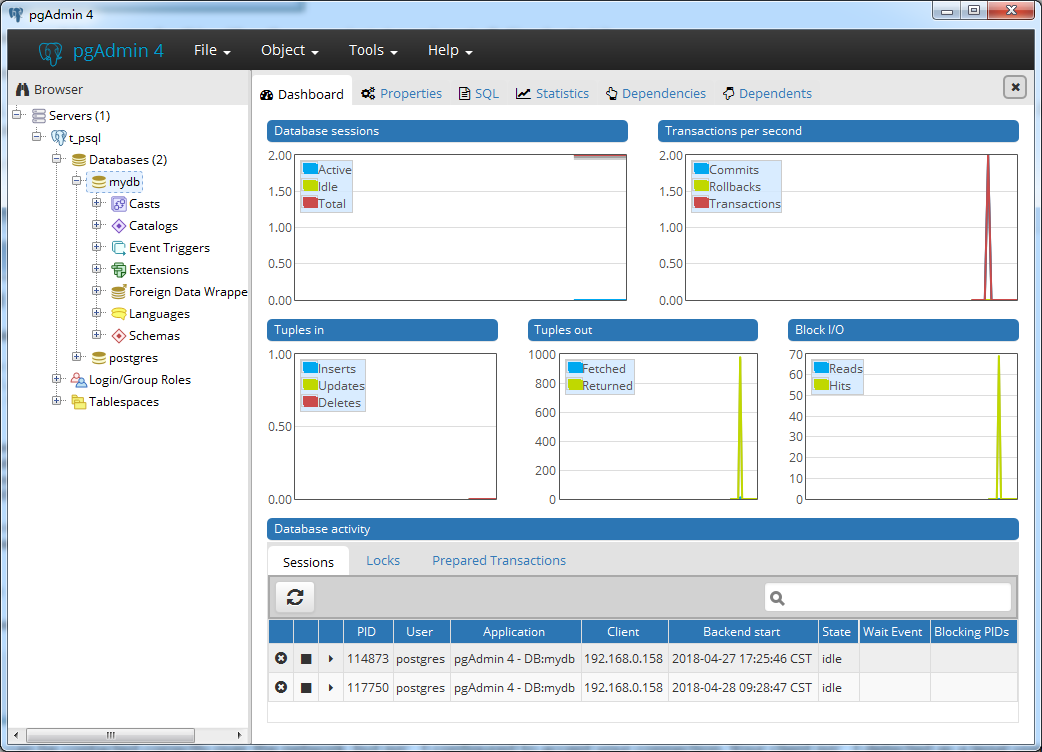Sort by the State column header
The width and height of the screenshot is (1042, 752).
(838, 632)
